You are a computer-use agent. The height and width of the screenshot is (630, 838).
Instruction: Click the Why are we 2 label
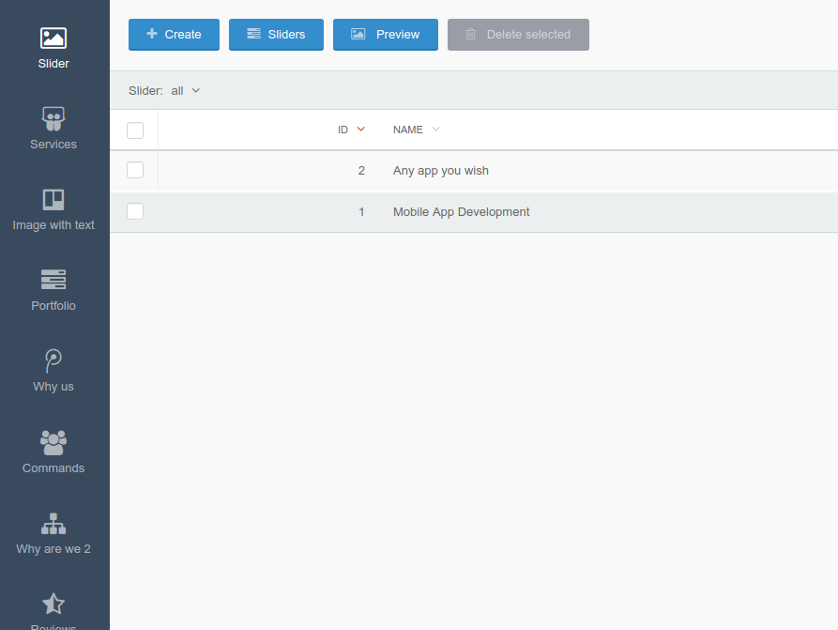(53, 549)
